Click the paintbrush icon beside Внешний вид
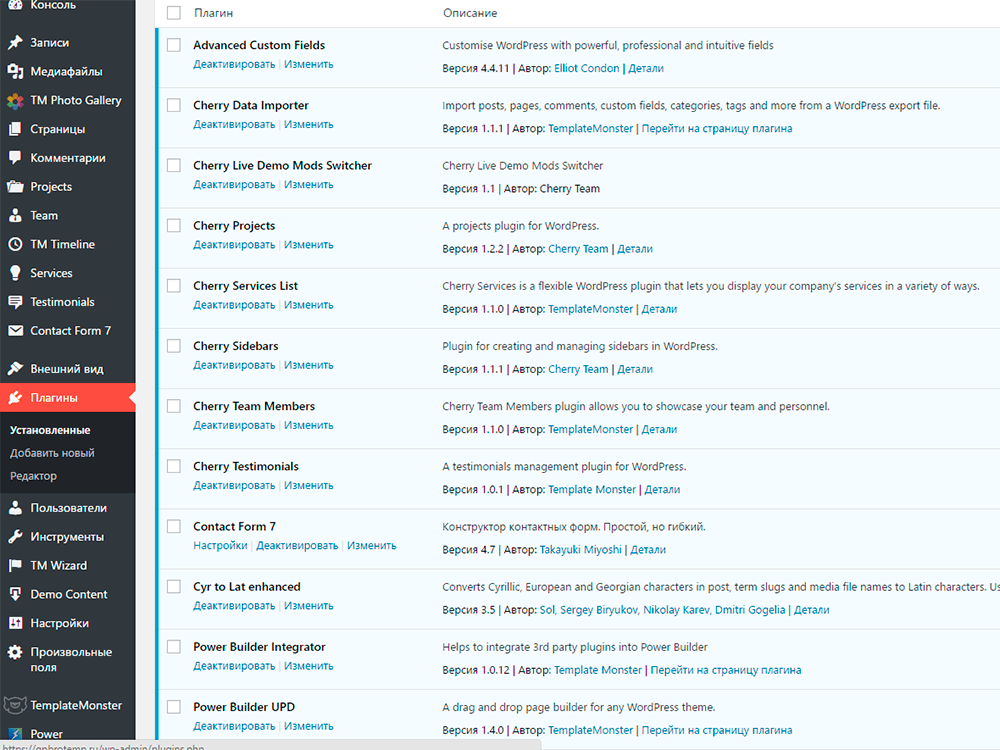Image resolution: width=1000 pixels, height=750 pixels. point(15,369)
